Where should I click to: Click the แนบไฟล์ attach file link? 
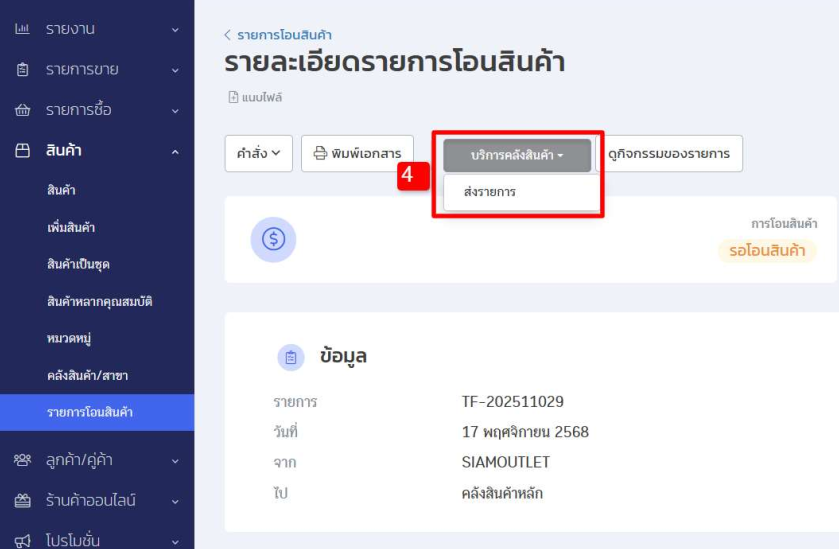pos(256,97)
